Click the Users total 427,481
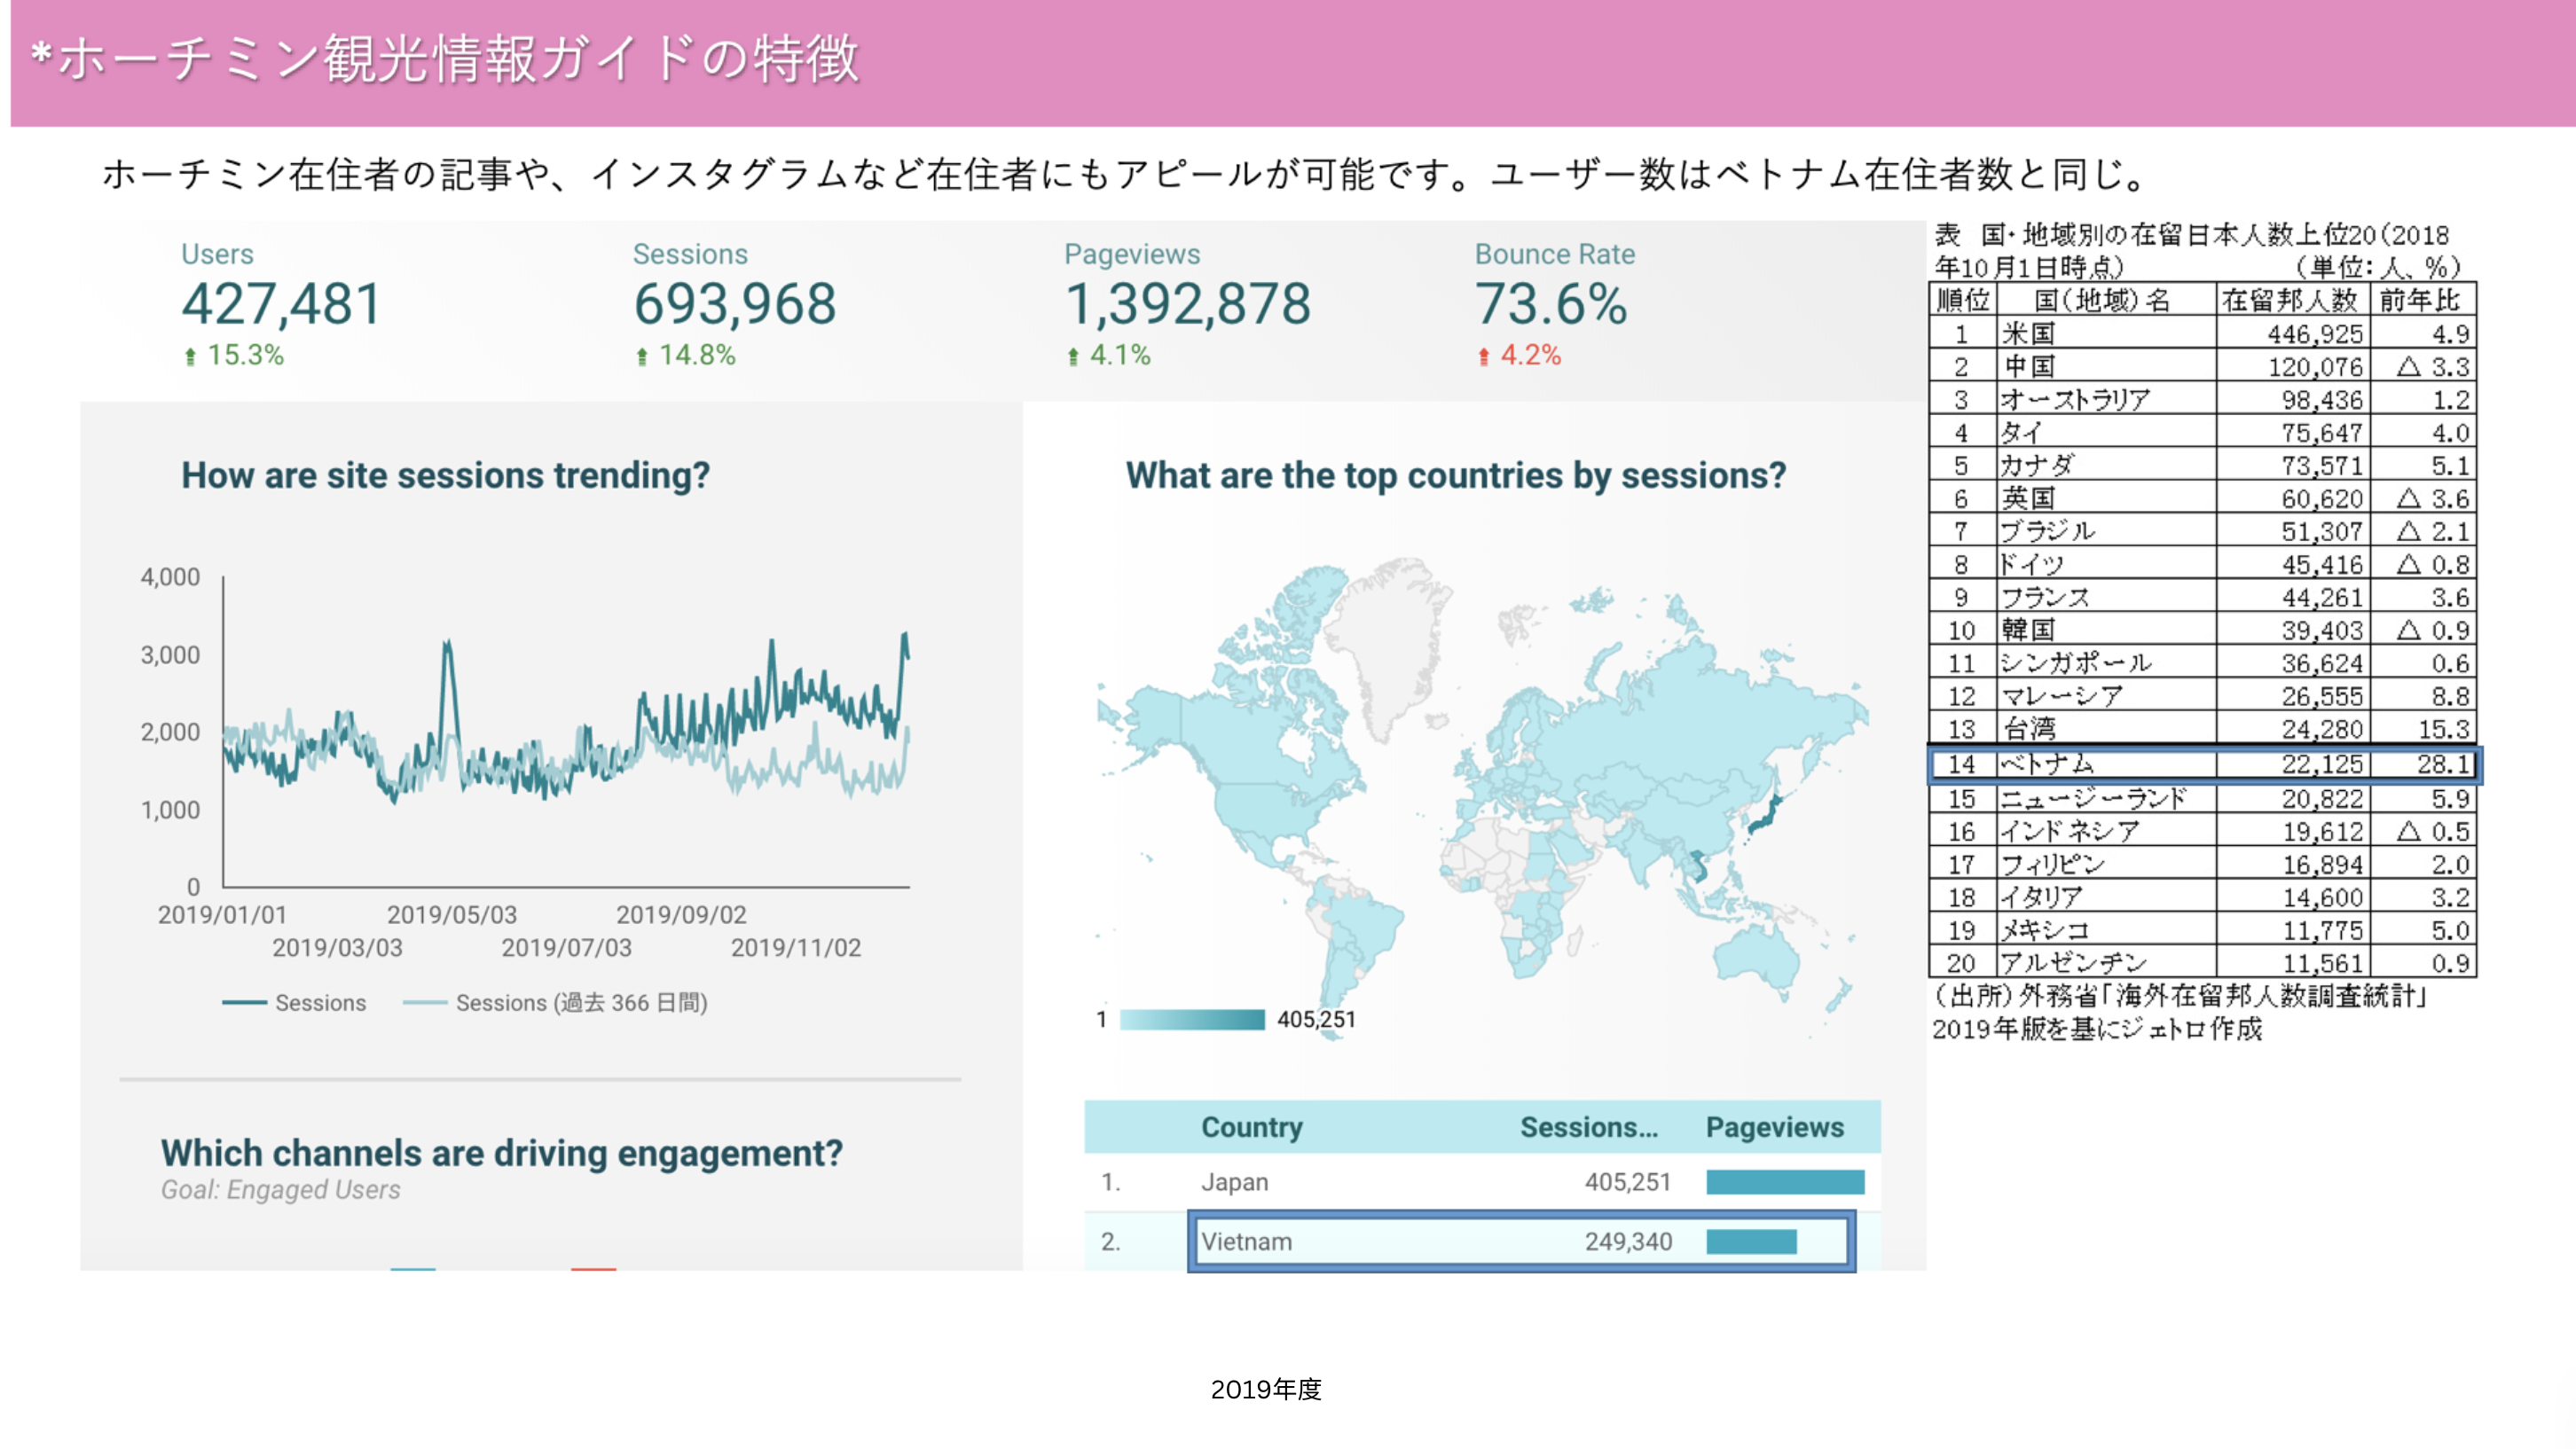Screen dimensions: 2576x1449 [281, 304]
